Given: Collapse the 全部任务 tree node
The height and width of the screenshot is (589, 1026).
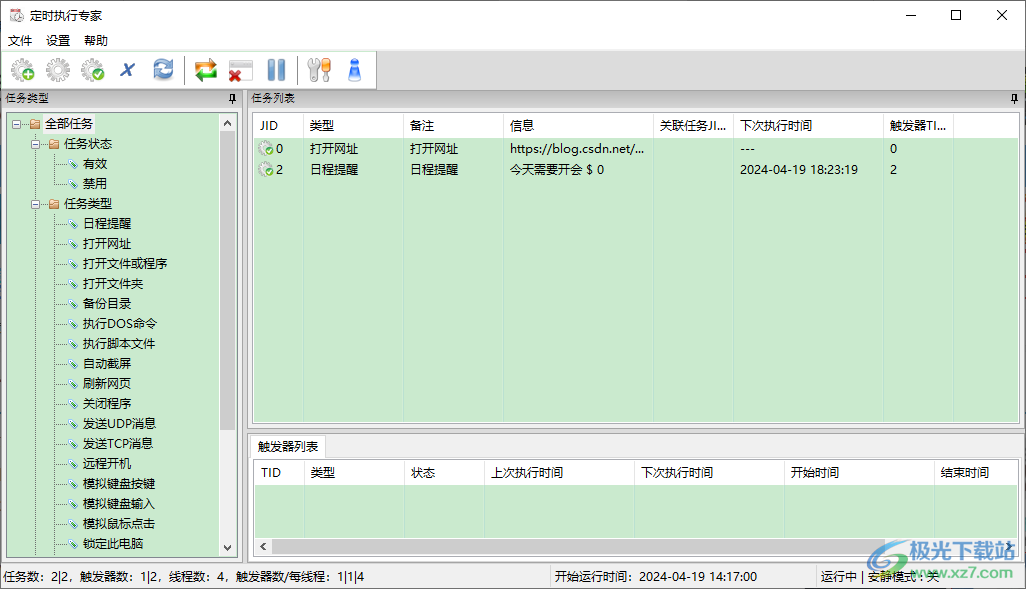Looking at the screenshot, I should tap(17, 124).
